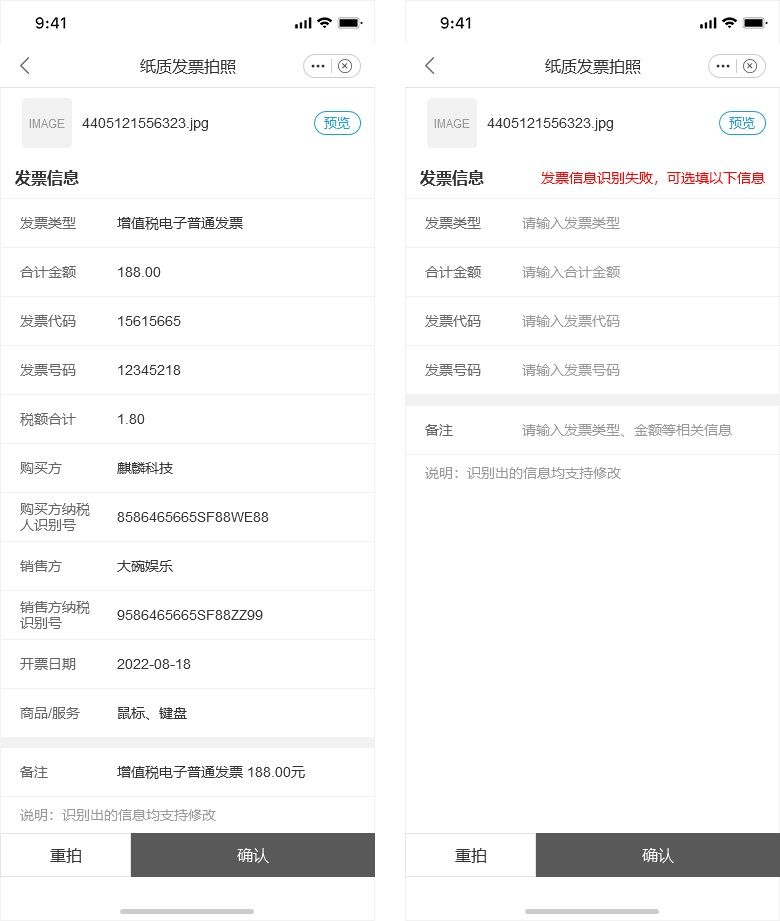Edit buyer tax ID 8586465665SF88WE88

[x=193, y=517]
